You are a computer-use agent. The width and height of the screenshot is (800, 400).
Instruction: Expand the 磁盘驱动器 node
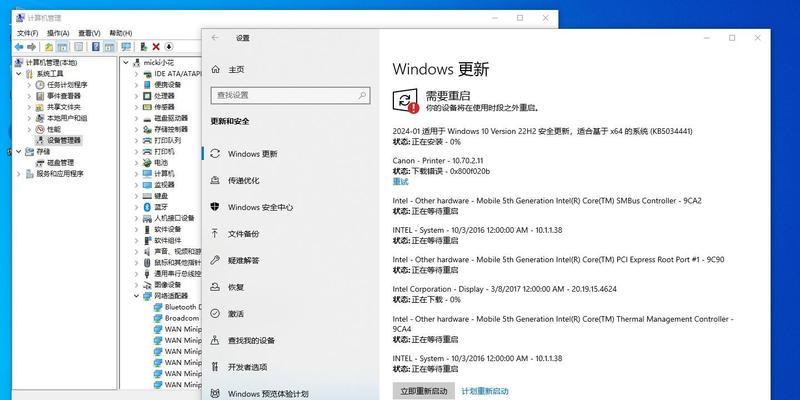point(136,118)
